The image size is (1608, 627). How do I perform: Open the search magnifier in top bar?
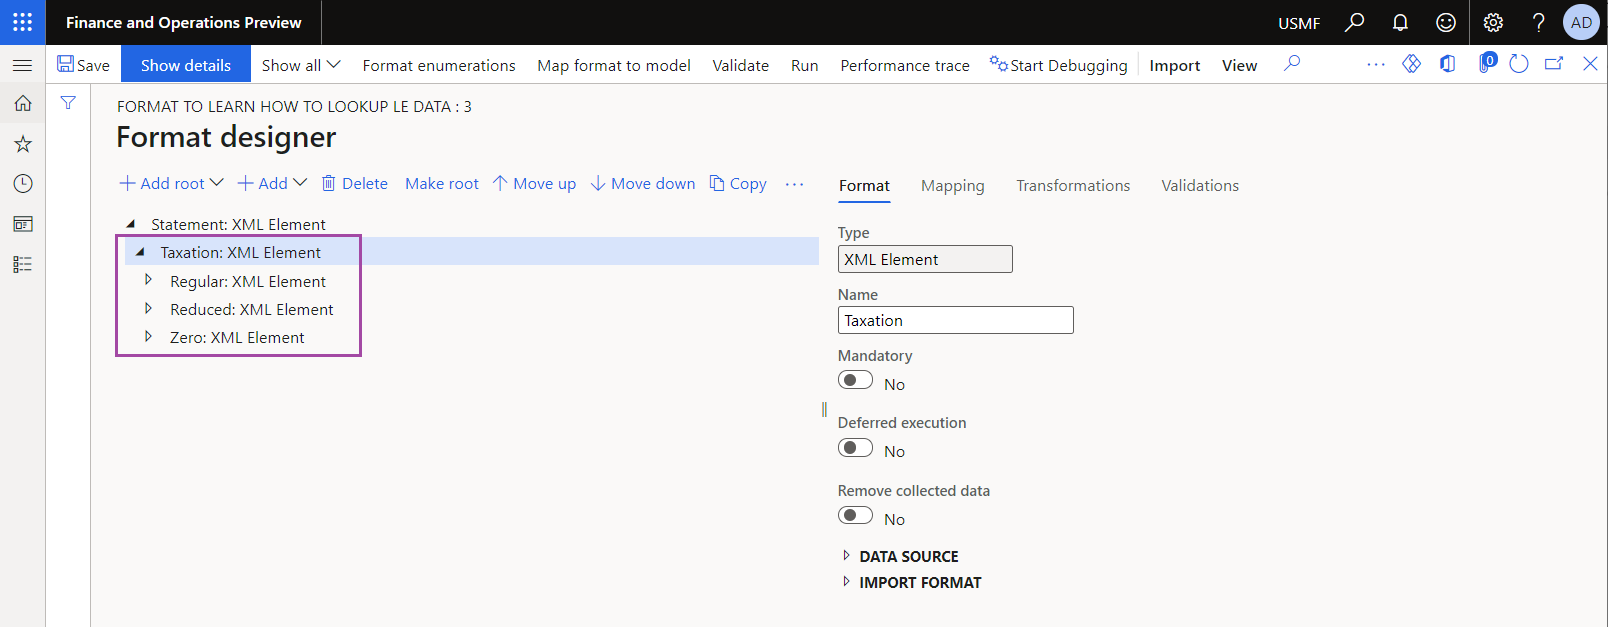tap(1354, 22)
